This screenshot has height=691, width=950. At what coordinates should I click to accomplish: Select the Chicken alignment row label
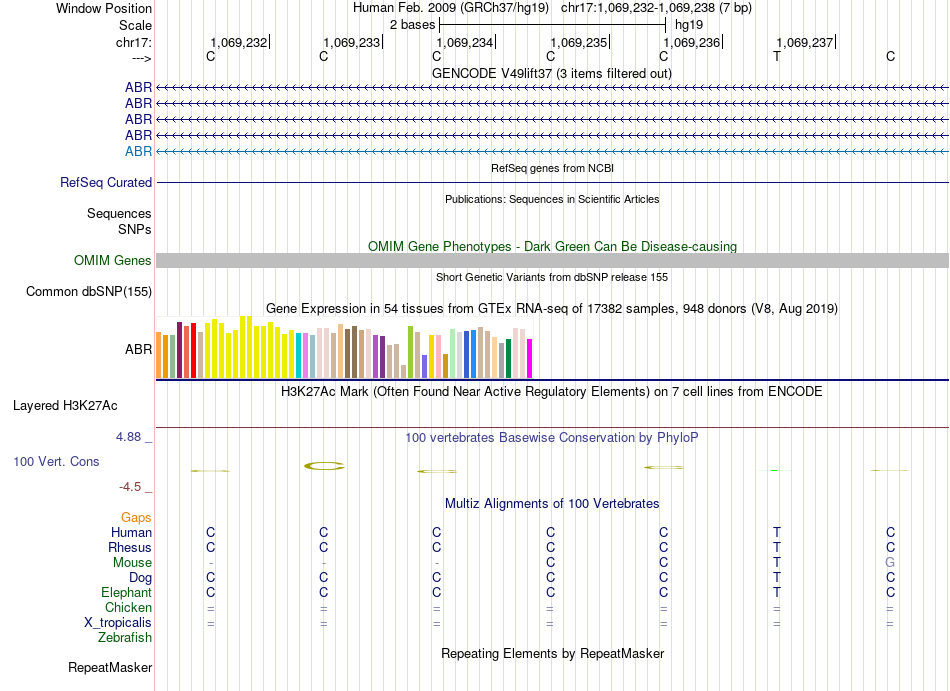pyautogui.click(x=128, y=607)
